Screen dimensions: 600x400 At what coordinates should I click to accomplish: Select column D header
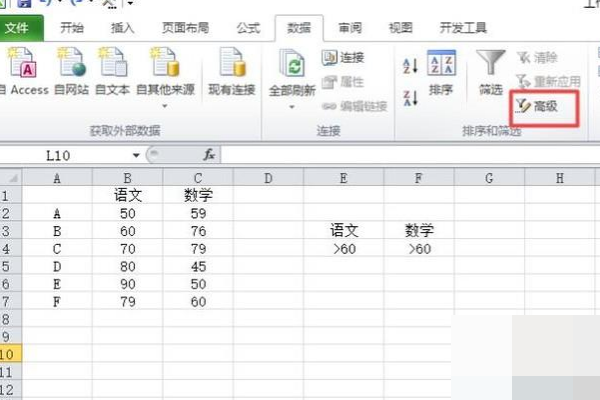[268, 178]
